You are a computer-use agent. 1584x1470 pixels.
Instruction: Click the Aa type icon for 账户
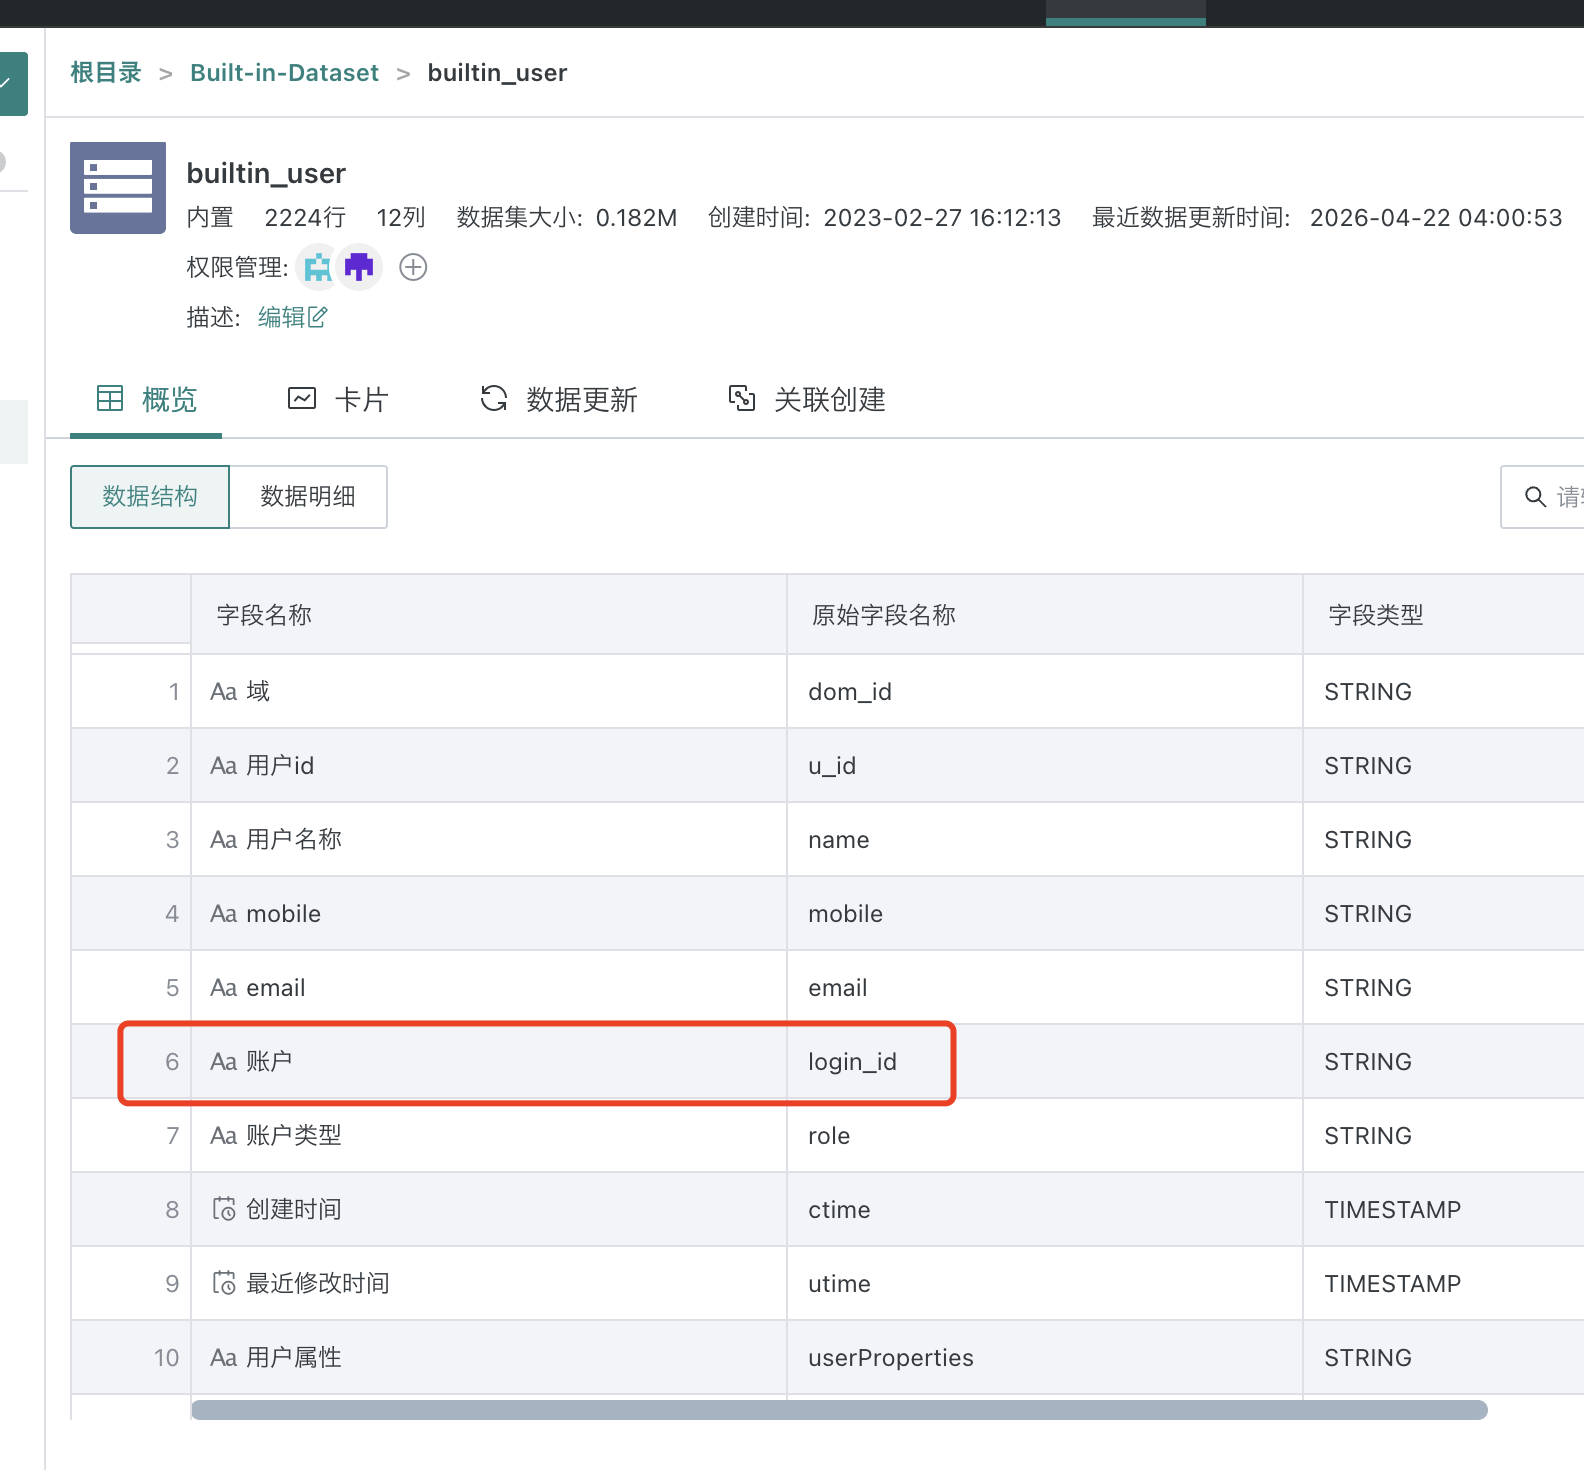click(x=223, y=1062)
